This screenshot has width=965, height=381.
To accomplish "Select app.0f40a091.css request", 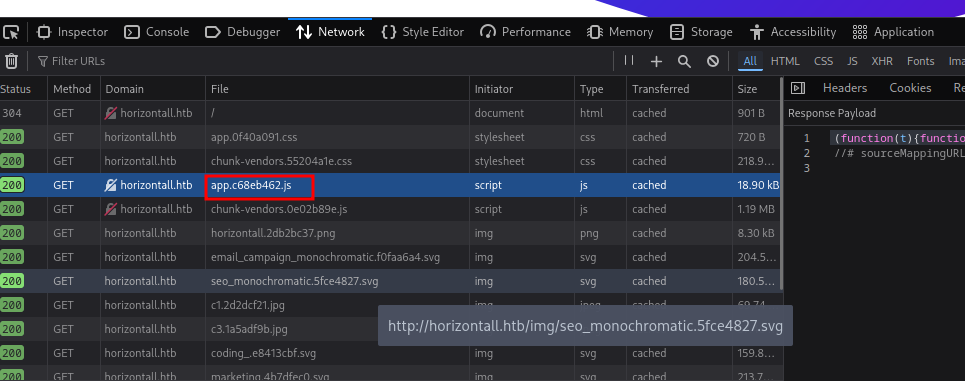I will click(x=390, y=137).
